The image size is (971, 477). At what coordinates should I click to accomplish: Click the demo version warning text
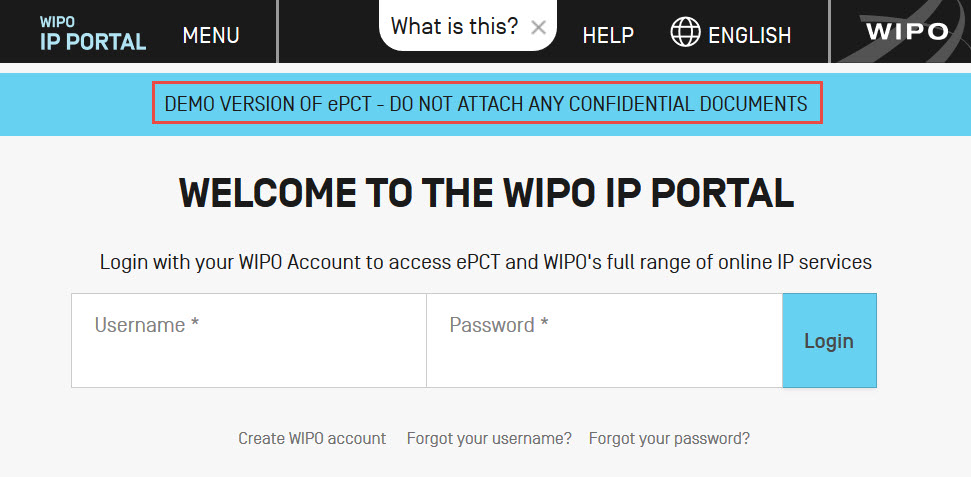(486, 103)
